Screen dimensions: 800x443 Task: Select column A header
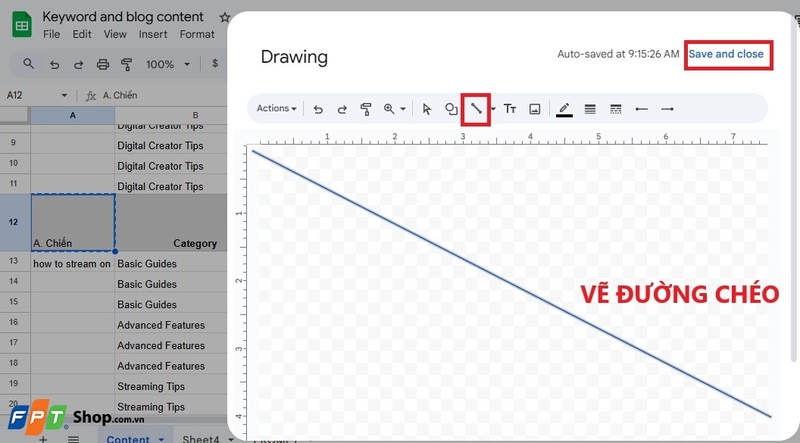(x=73, y=115)
